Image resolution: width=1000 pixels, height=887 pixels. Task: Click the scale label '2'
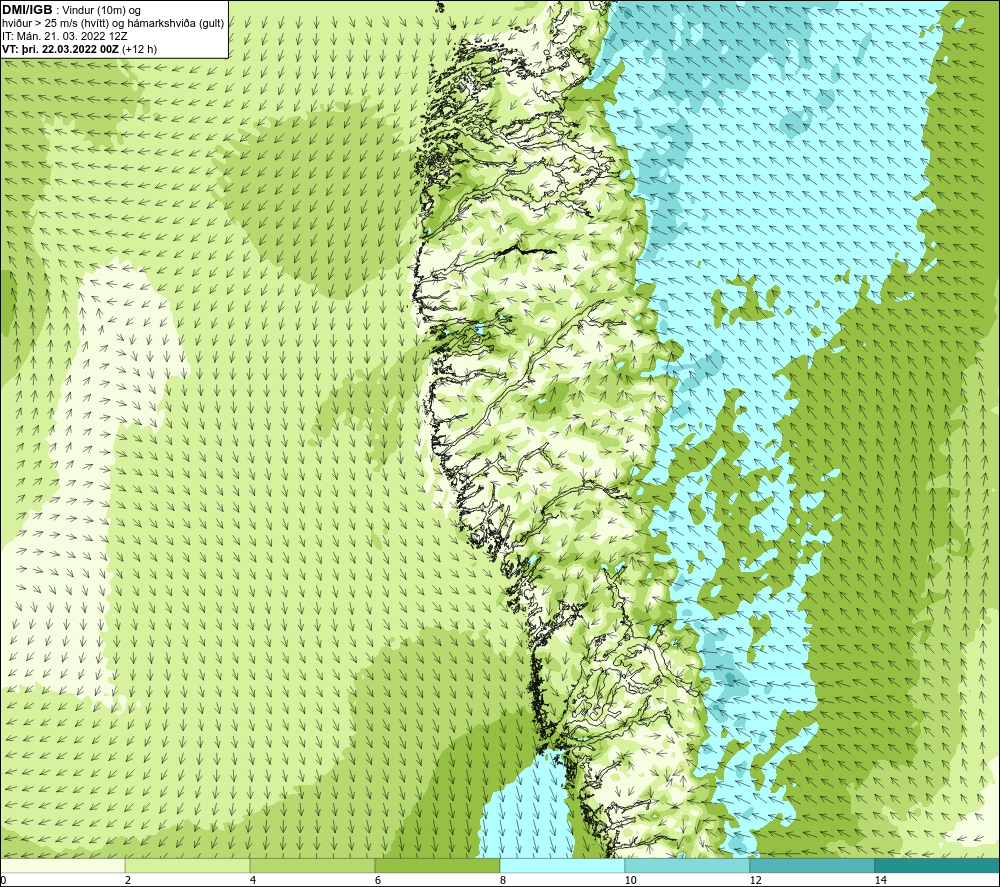(128, 881)
